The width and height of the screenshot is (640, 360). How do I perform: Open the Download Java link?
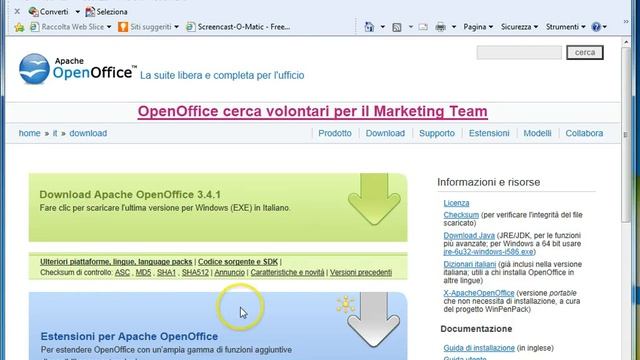tap(469, 236)
